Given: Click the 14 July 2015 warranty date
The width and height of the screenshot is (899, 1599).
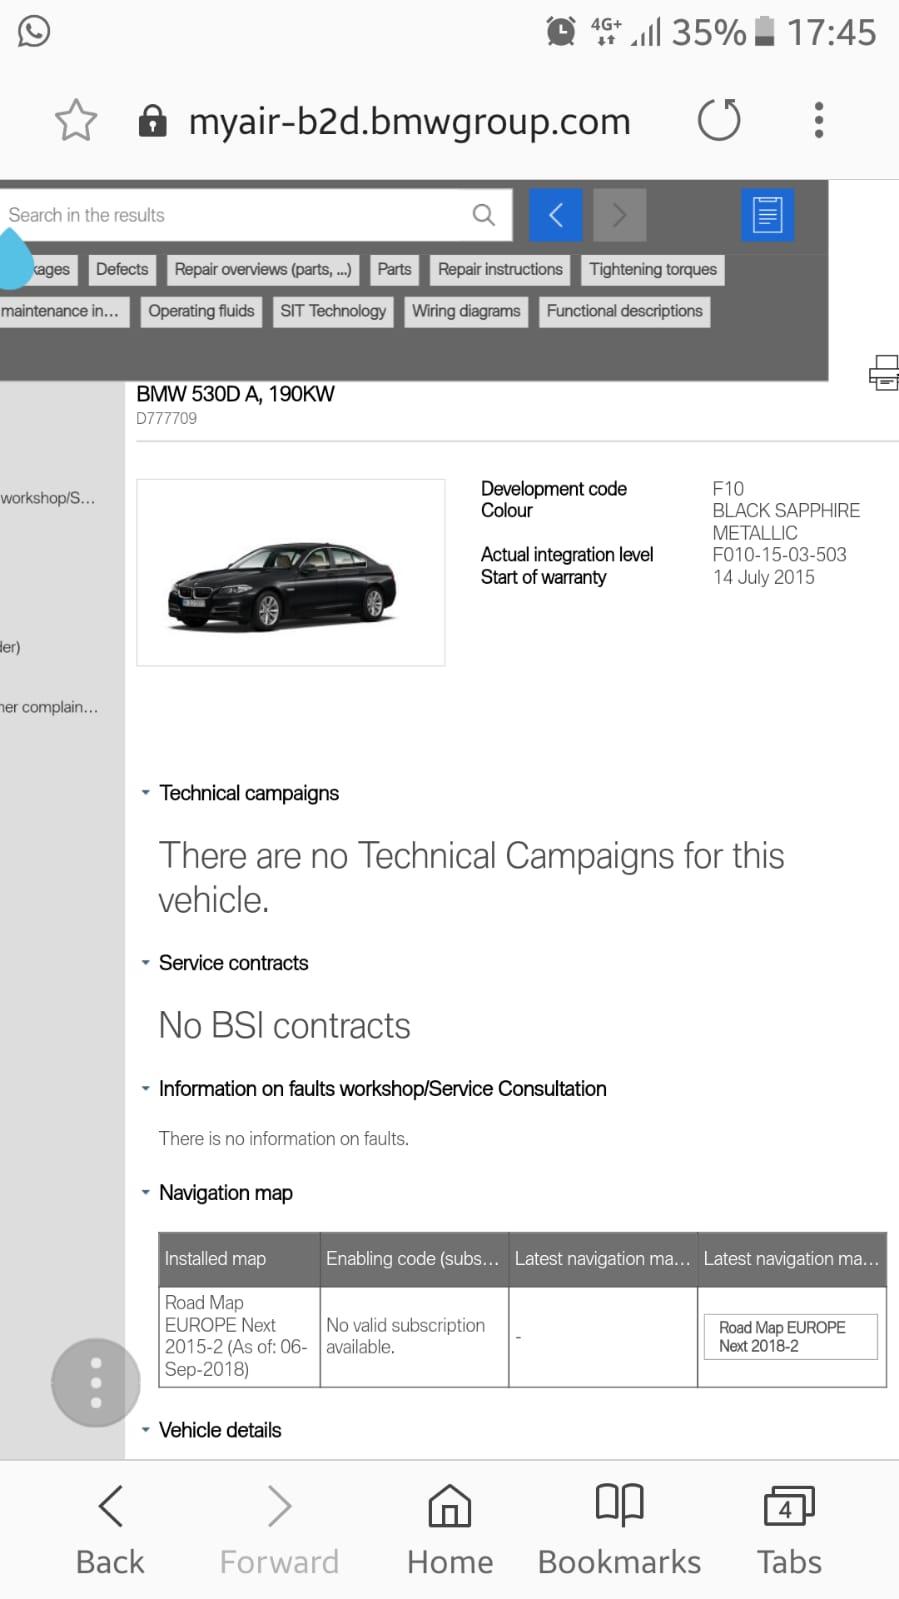Looking at the screenshot, I should (763, 578).
